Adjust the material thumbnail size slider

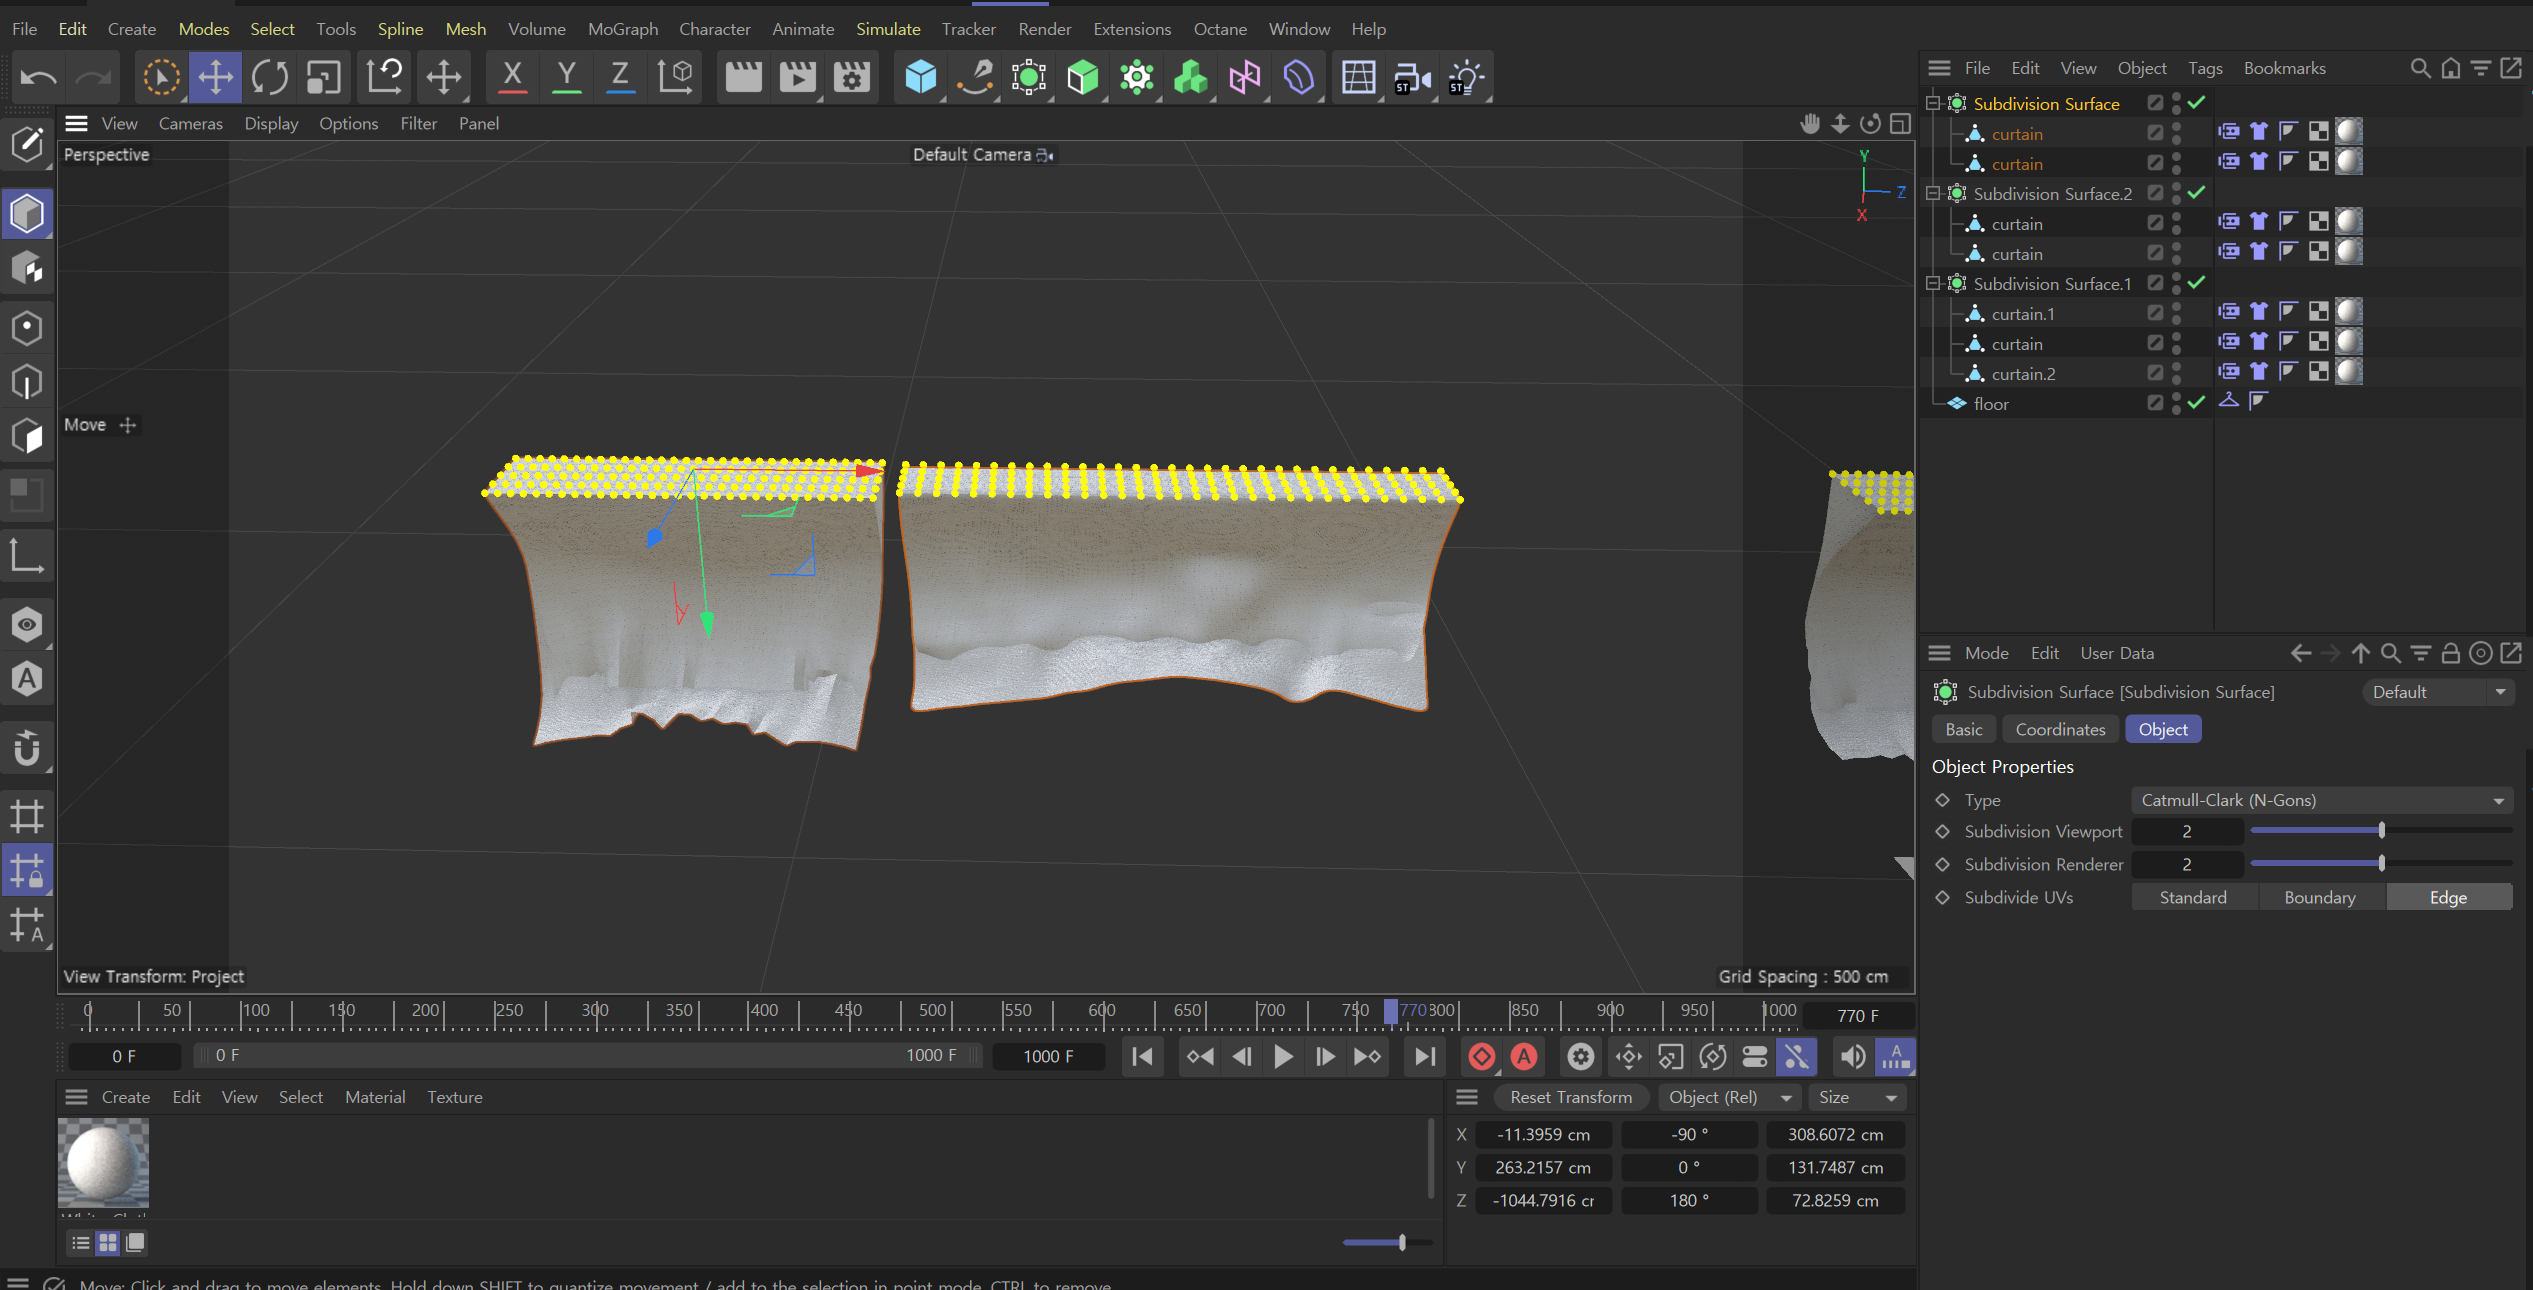point(1388,1242)
